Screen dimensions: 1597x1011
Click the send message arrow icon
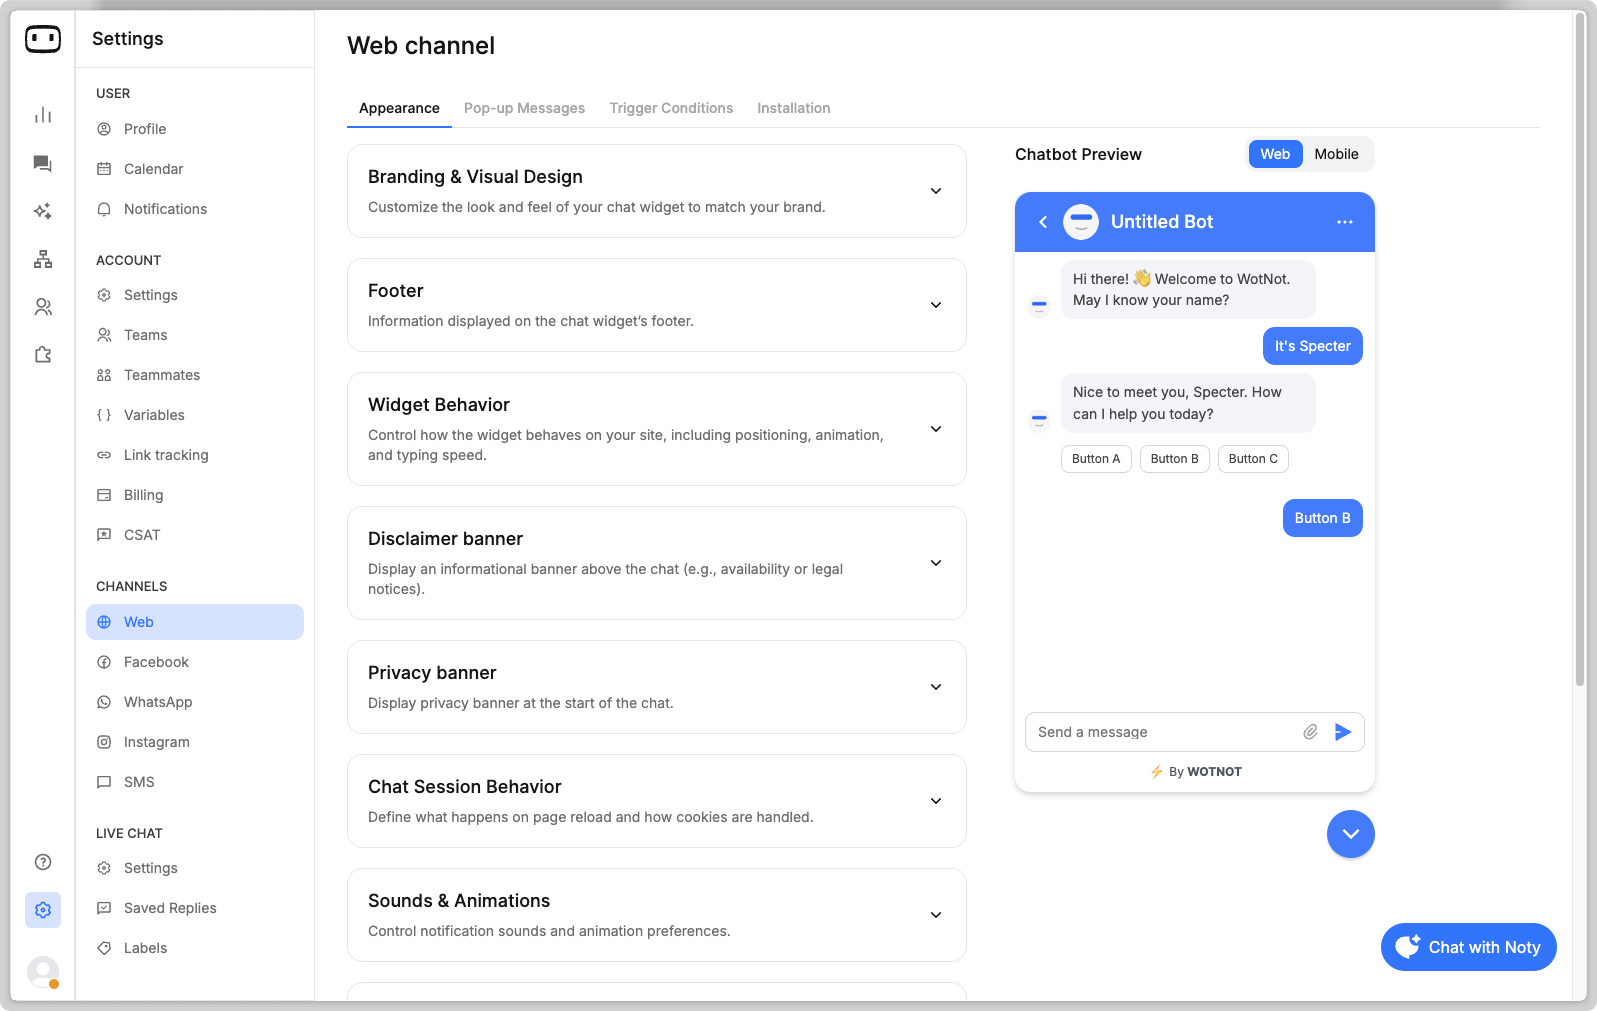coord(1343,732)
